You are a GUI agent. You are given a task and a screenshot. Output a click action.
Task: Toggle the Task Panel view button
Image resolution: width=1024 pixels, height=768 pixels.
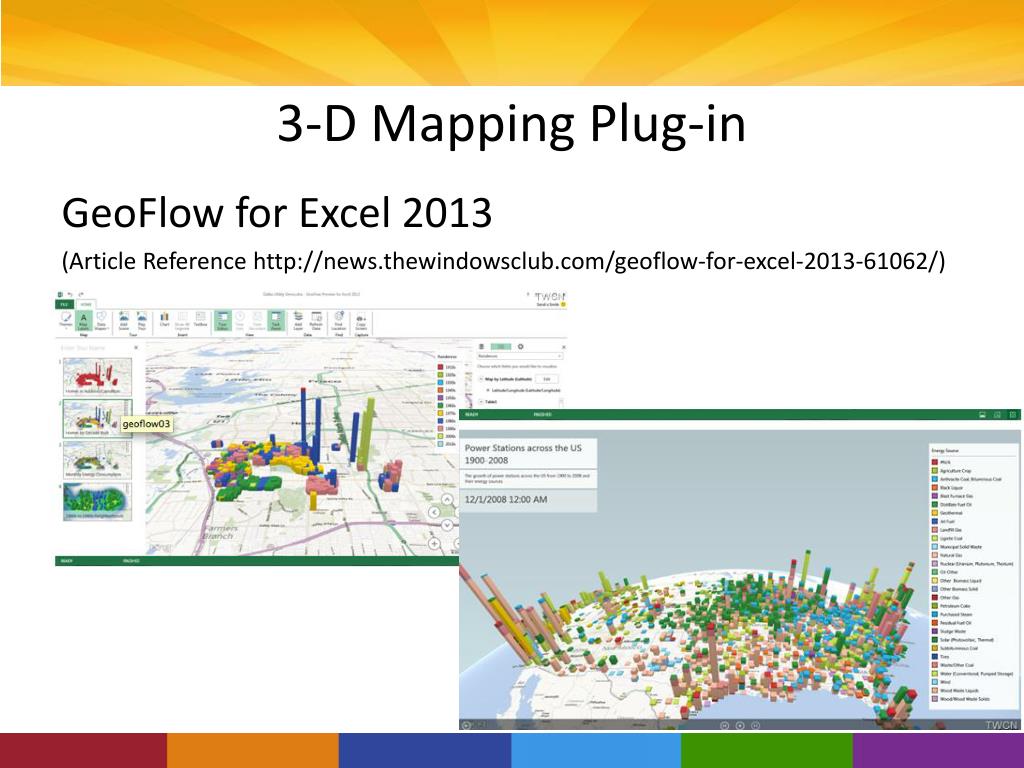click(276, 320)
